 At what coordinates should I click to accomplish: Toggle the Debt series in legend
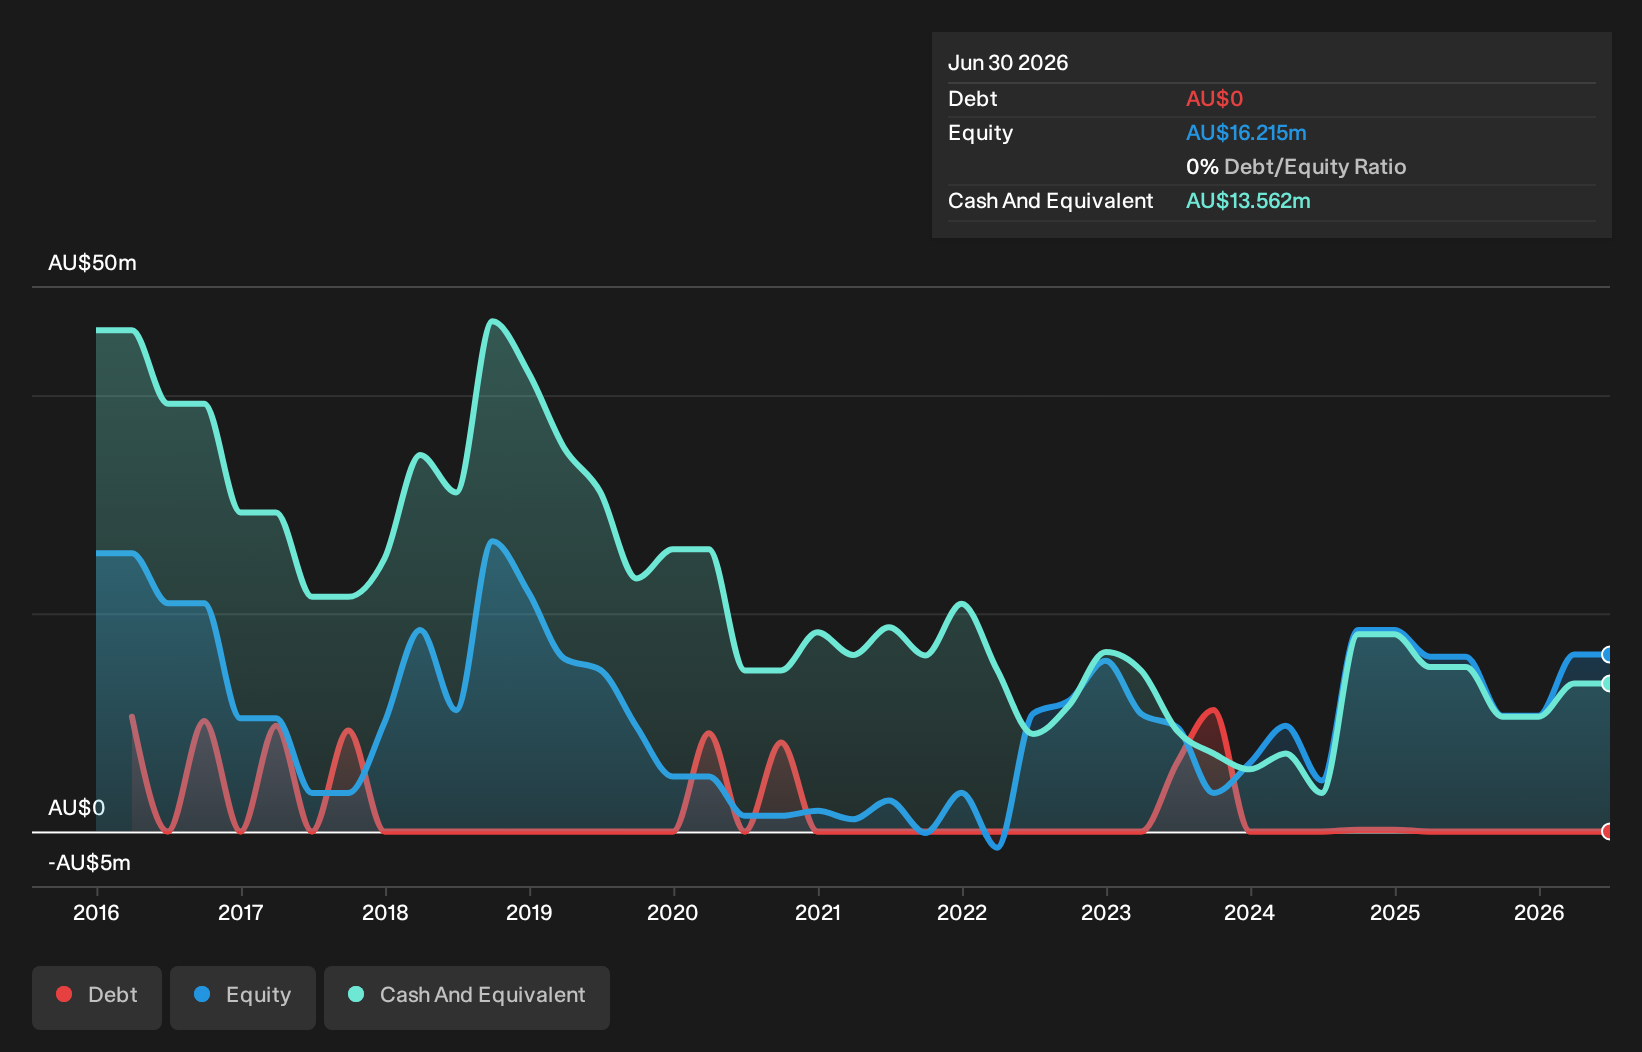tap(97, 997)
